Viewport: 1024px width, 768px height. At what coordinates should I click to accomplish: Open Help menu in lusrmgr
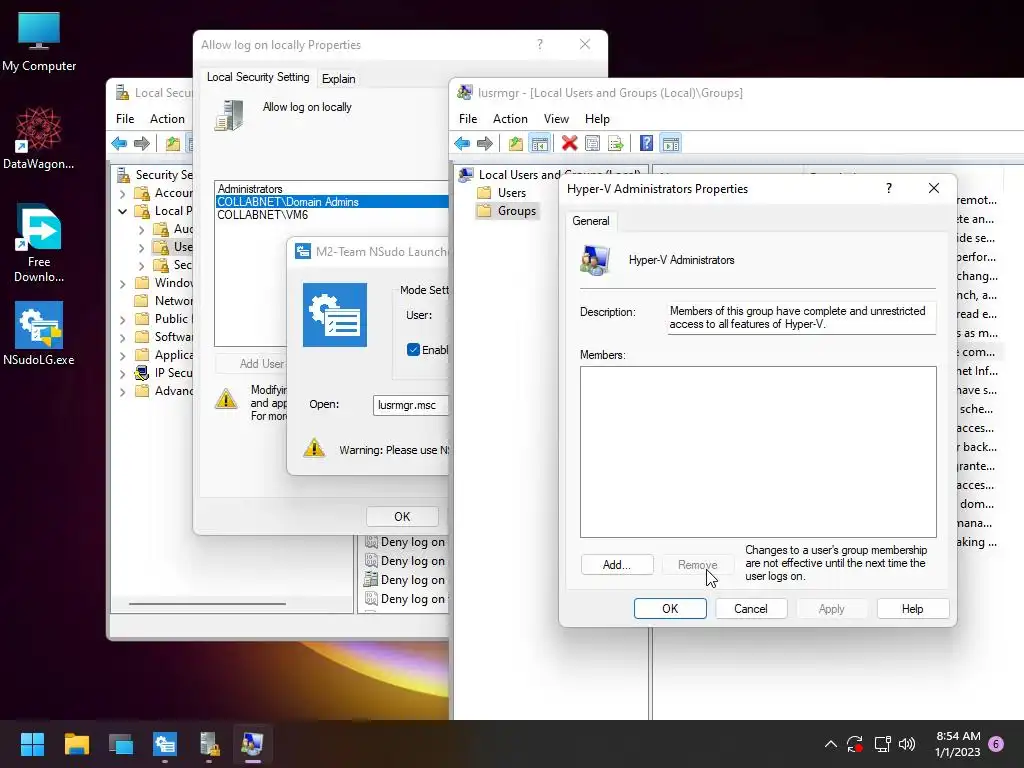597,118
